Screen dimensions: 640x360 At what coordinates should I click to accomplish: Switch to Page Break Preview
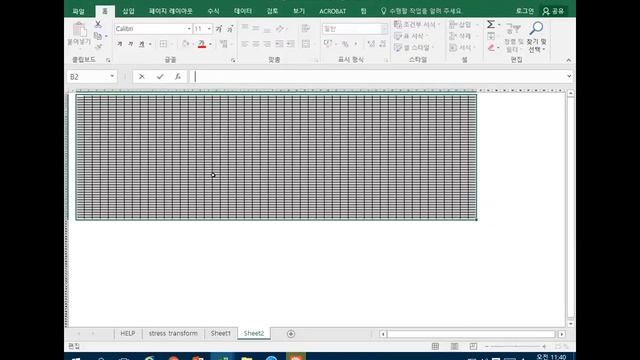[473, 347]
